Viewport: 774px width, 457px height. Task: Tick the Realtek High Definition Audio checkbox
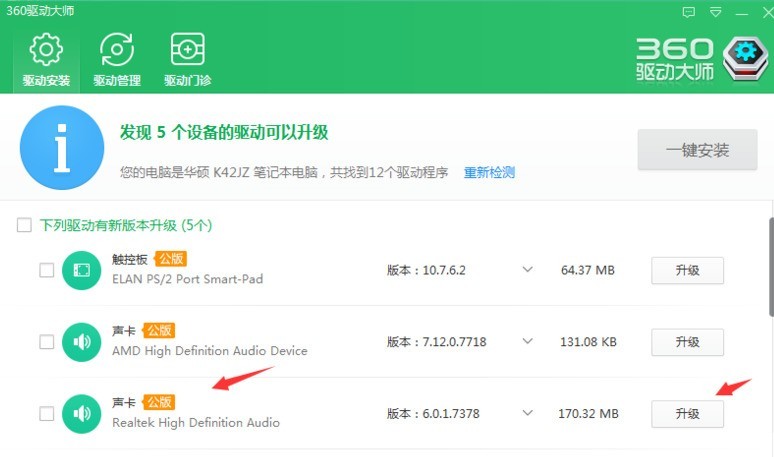pyautogui.click(x=46, y=413)
